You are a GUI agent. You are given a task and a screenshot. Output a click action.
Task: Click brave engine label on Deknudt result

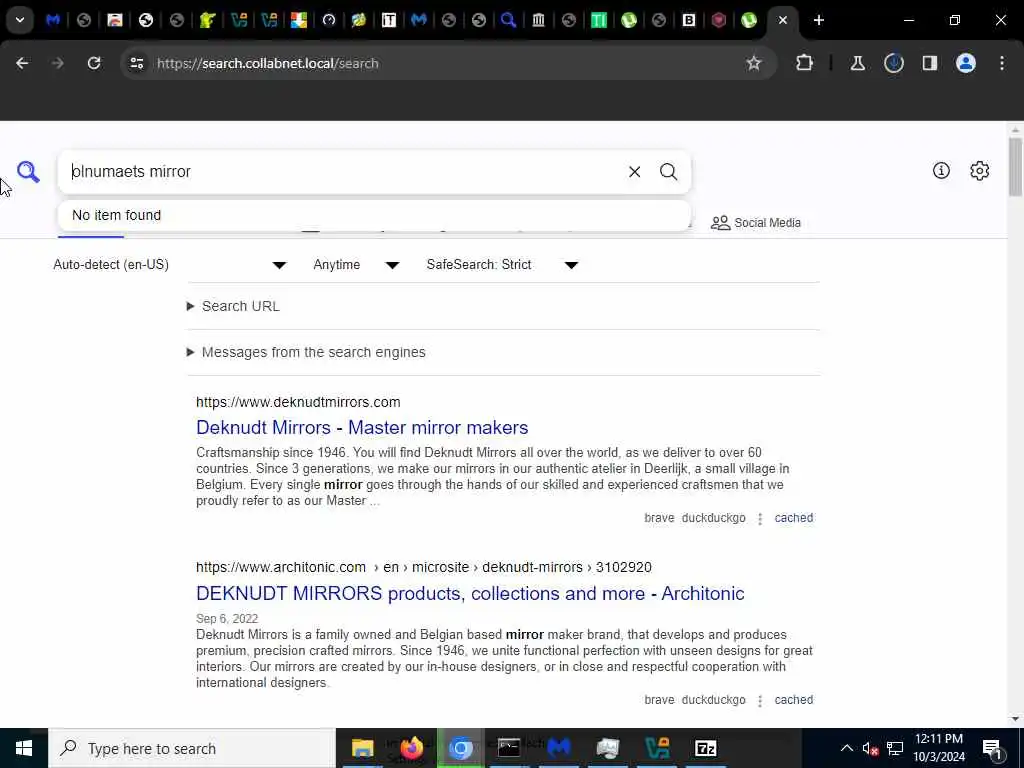coord(659,518)
